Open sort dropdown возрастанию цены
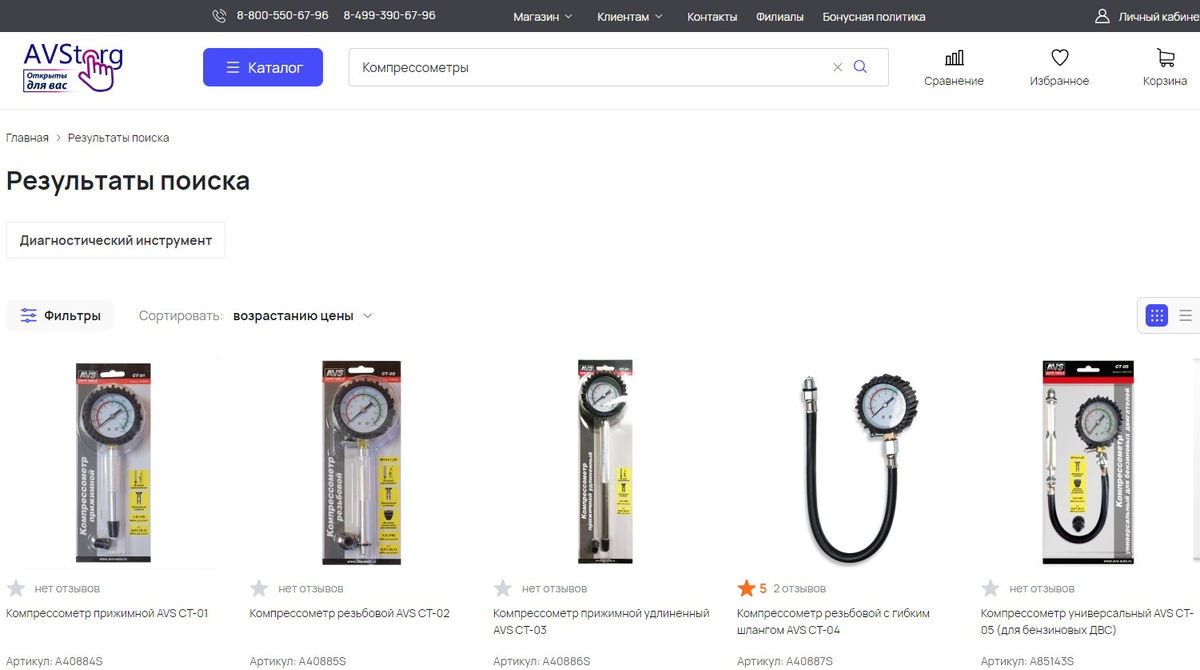The height and width of the screenshot is (670, 1200). pos(303,316)
